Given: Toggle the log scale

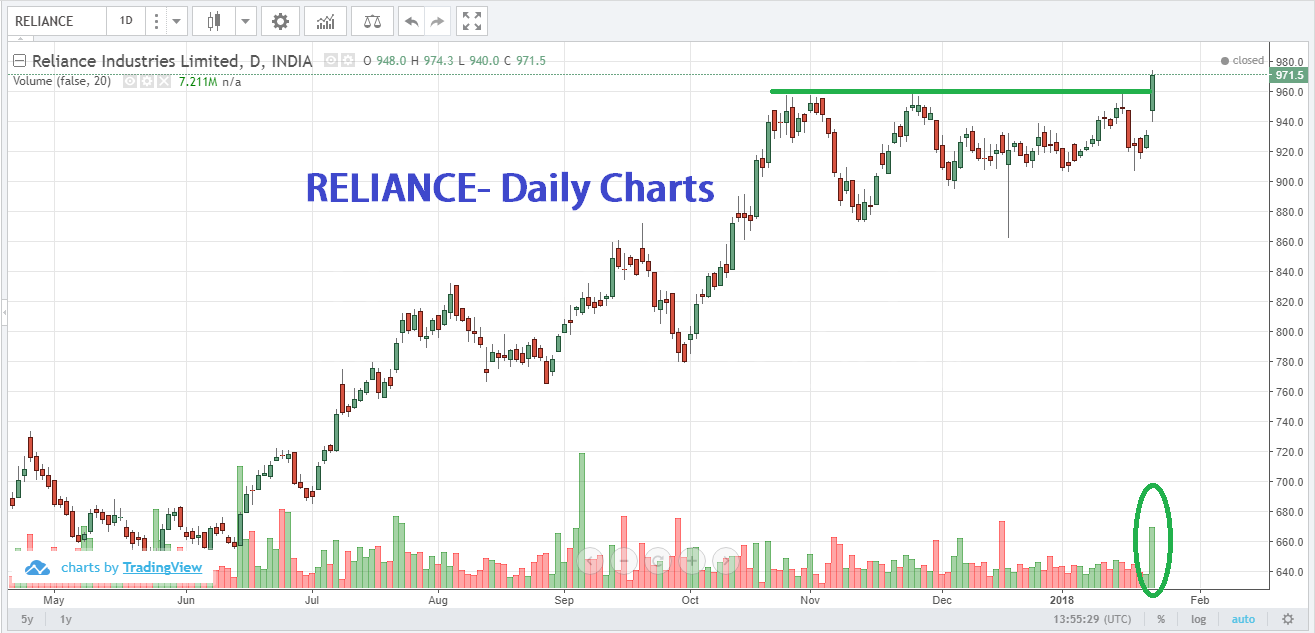Looking at the screenshot, I should (1198, 619).
